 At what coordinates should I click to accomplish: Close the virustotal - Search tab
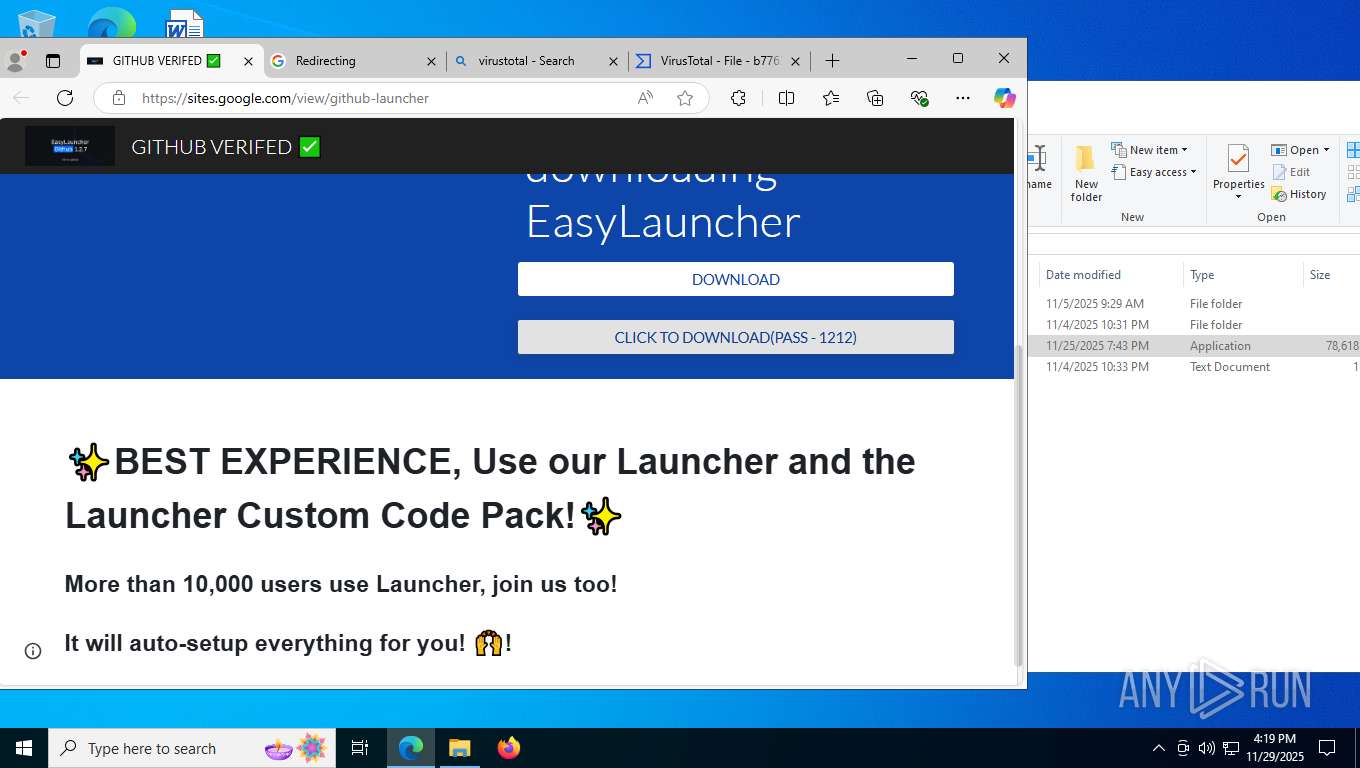pos(613,61)
